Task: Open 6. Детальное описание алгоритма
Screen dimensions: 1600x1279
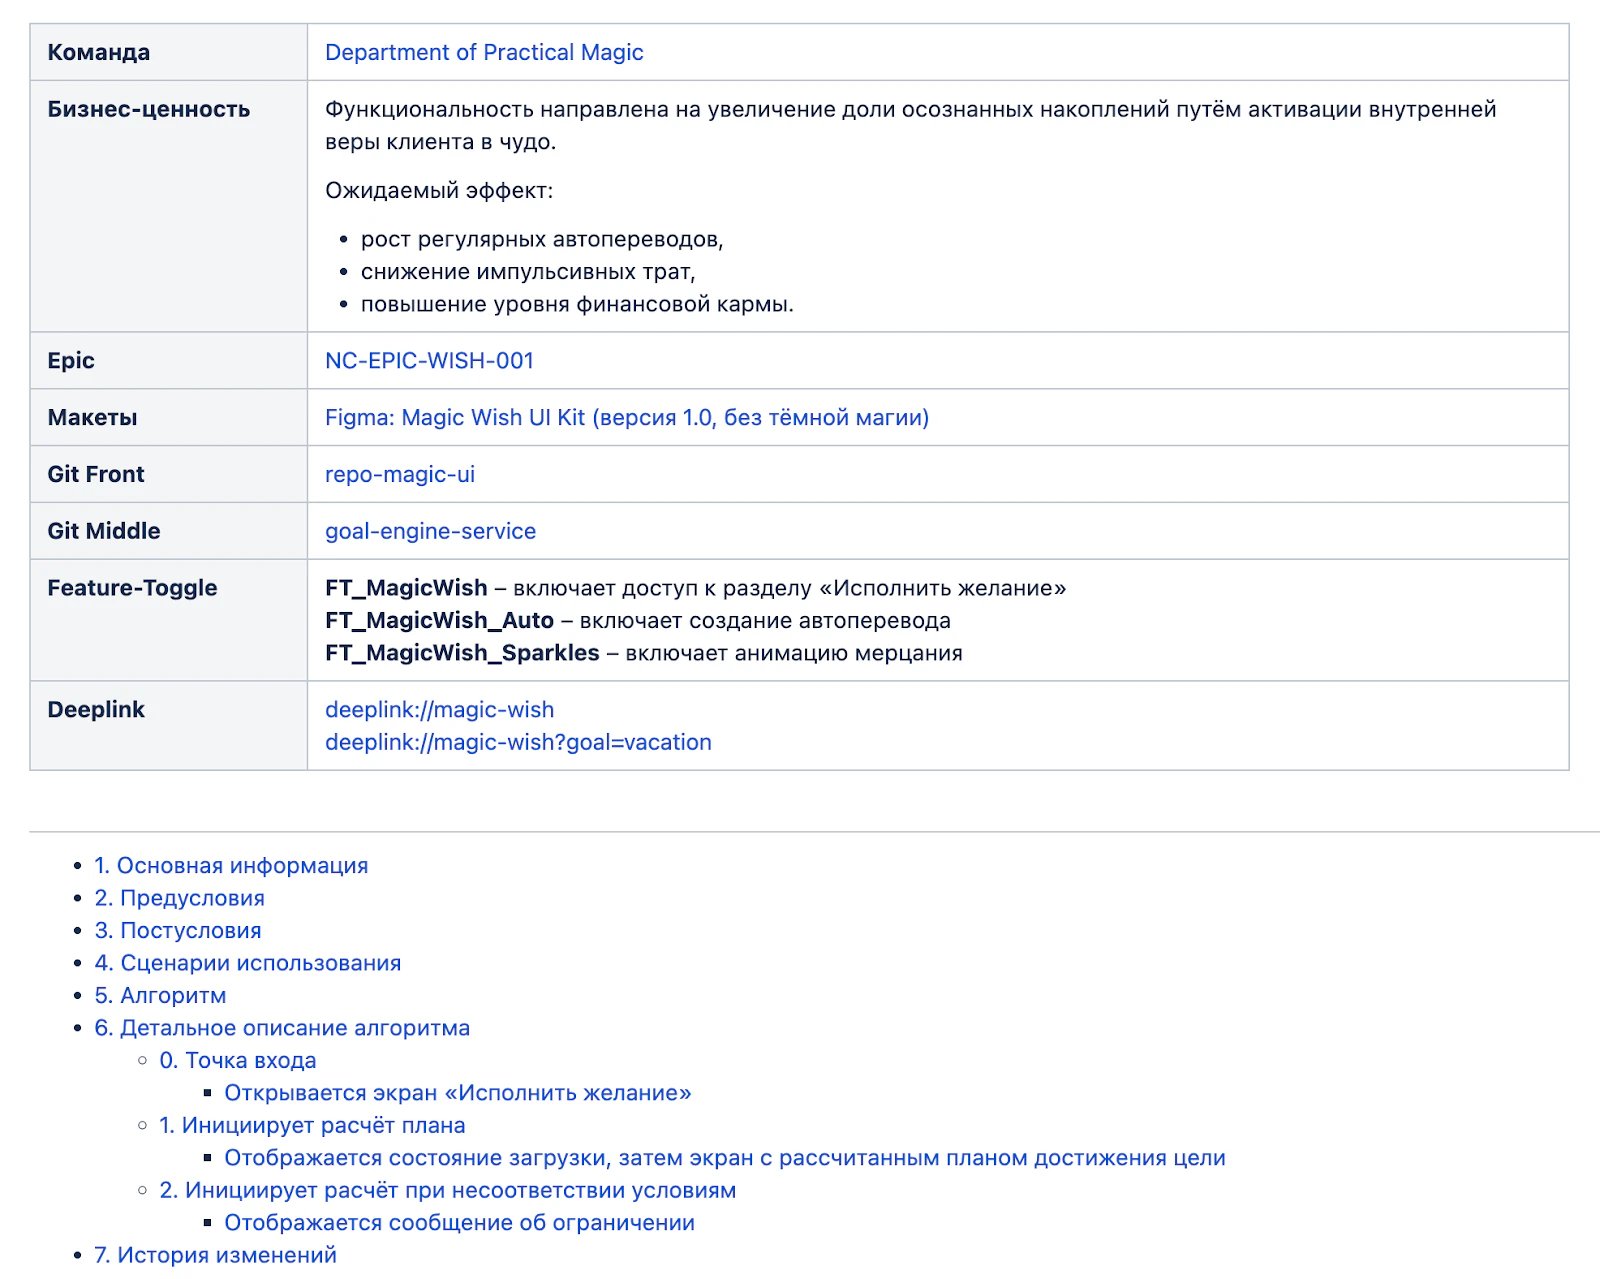Action: click(282, 1028)
